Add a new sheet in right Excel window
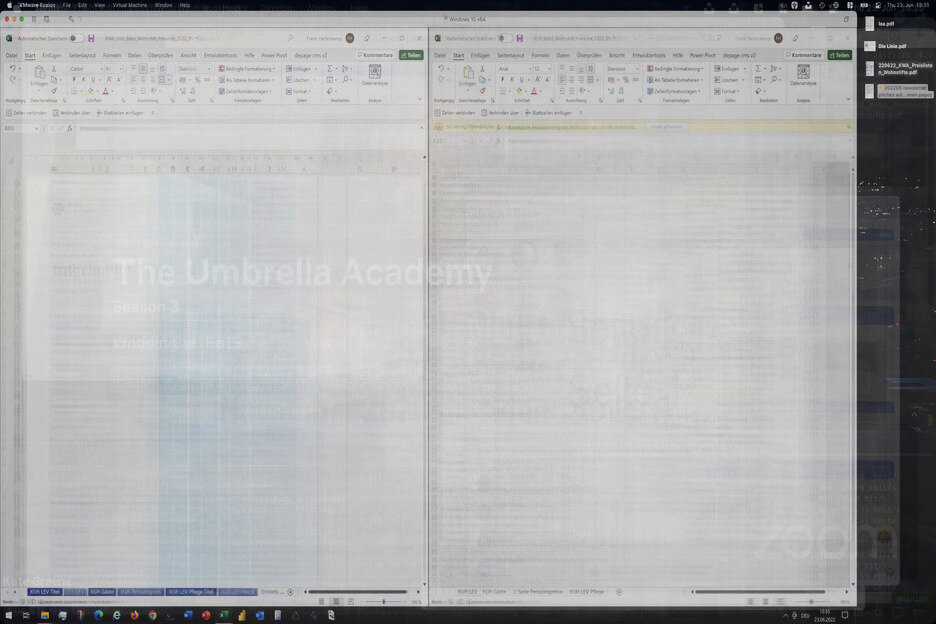936x624 pixels. click(619, 592)
